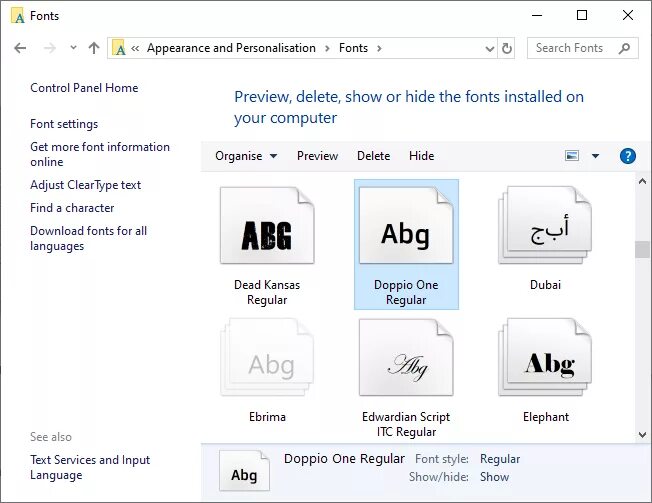This screenshot has height=503, width=652.
Task: Select the Doppio One Regular font icon
Action: pos(406,225)
